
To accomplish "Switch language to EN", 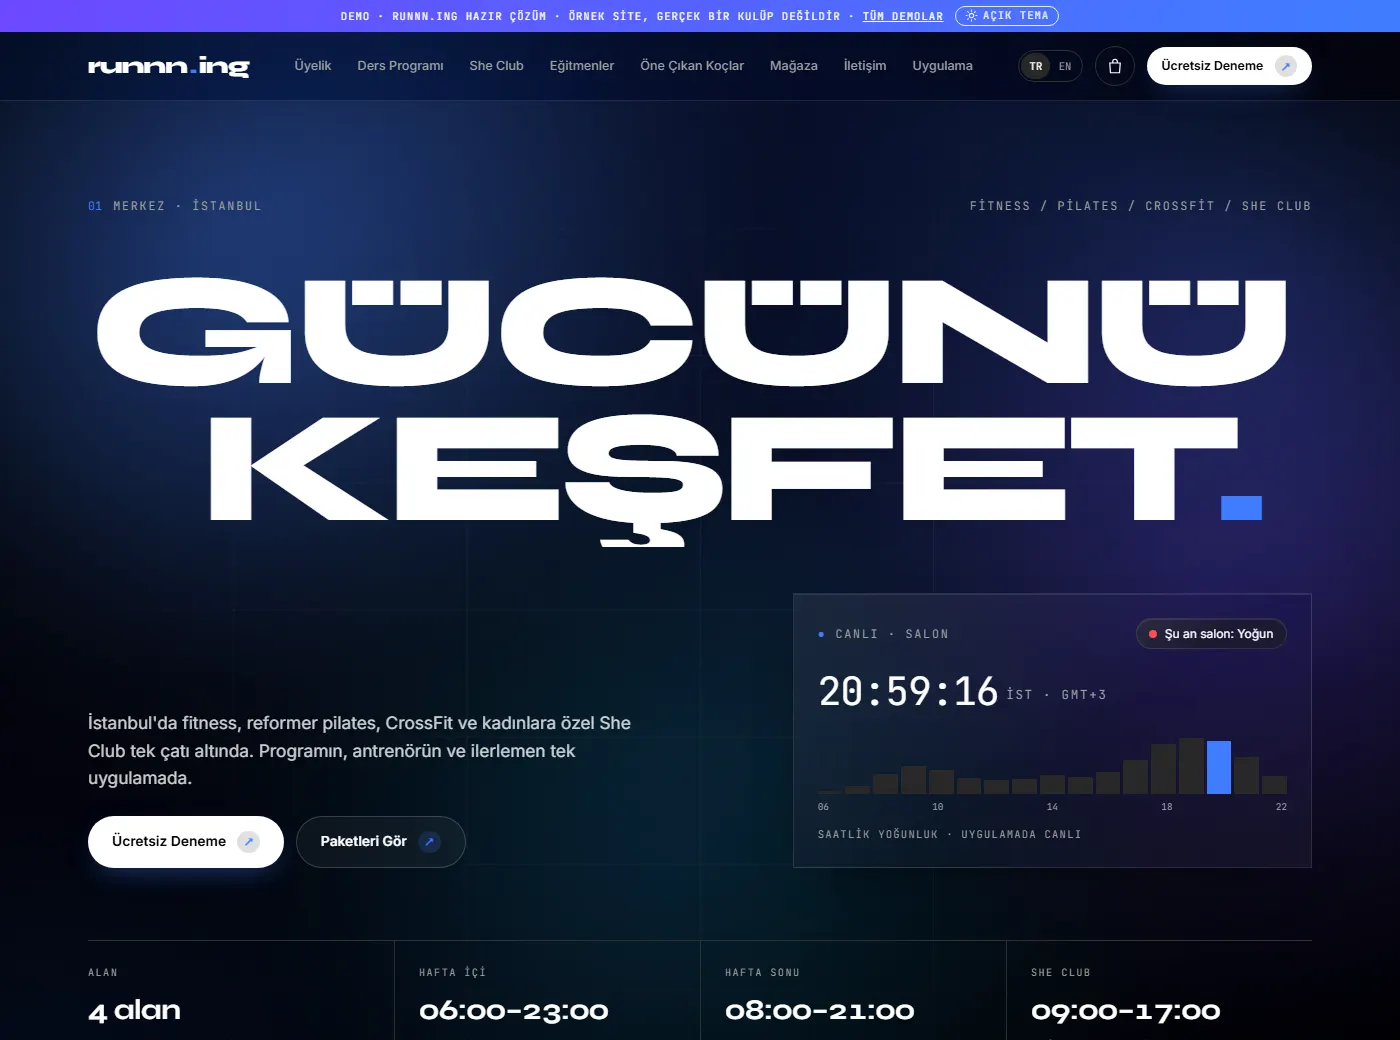I will point(1065,66).
